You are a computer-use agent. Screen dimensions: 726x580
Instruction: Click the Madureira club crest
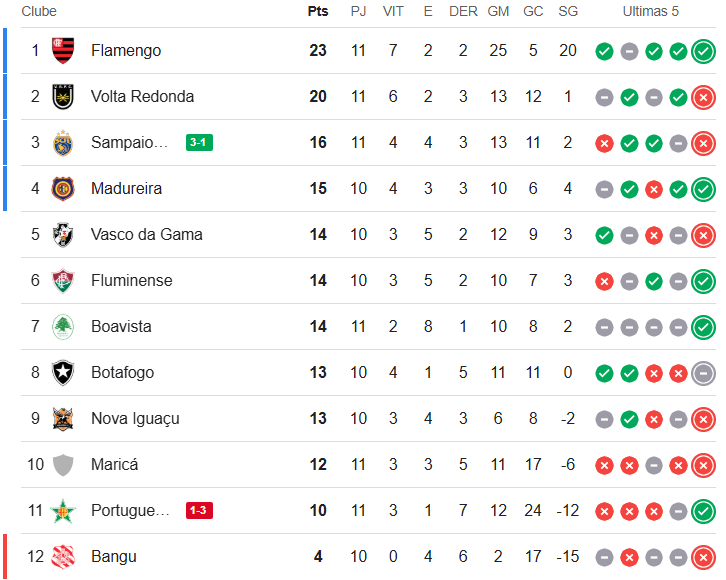pos(63,188)
